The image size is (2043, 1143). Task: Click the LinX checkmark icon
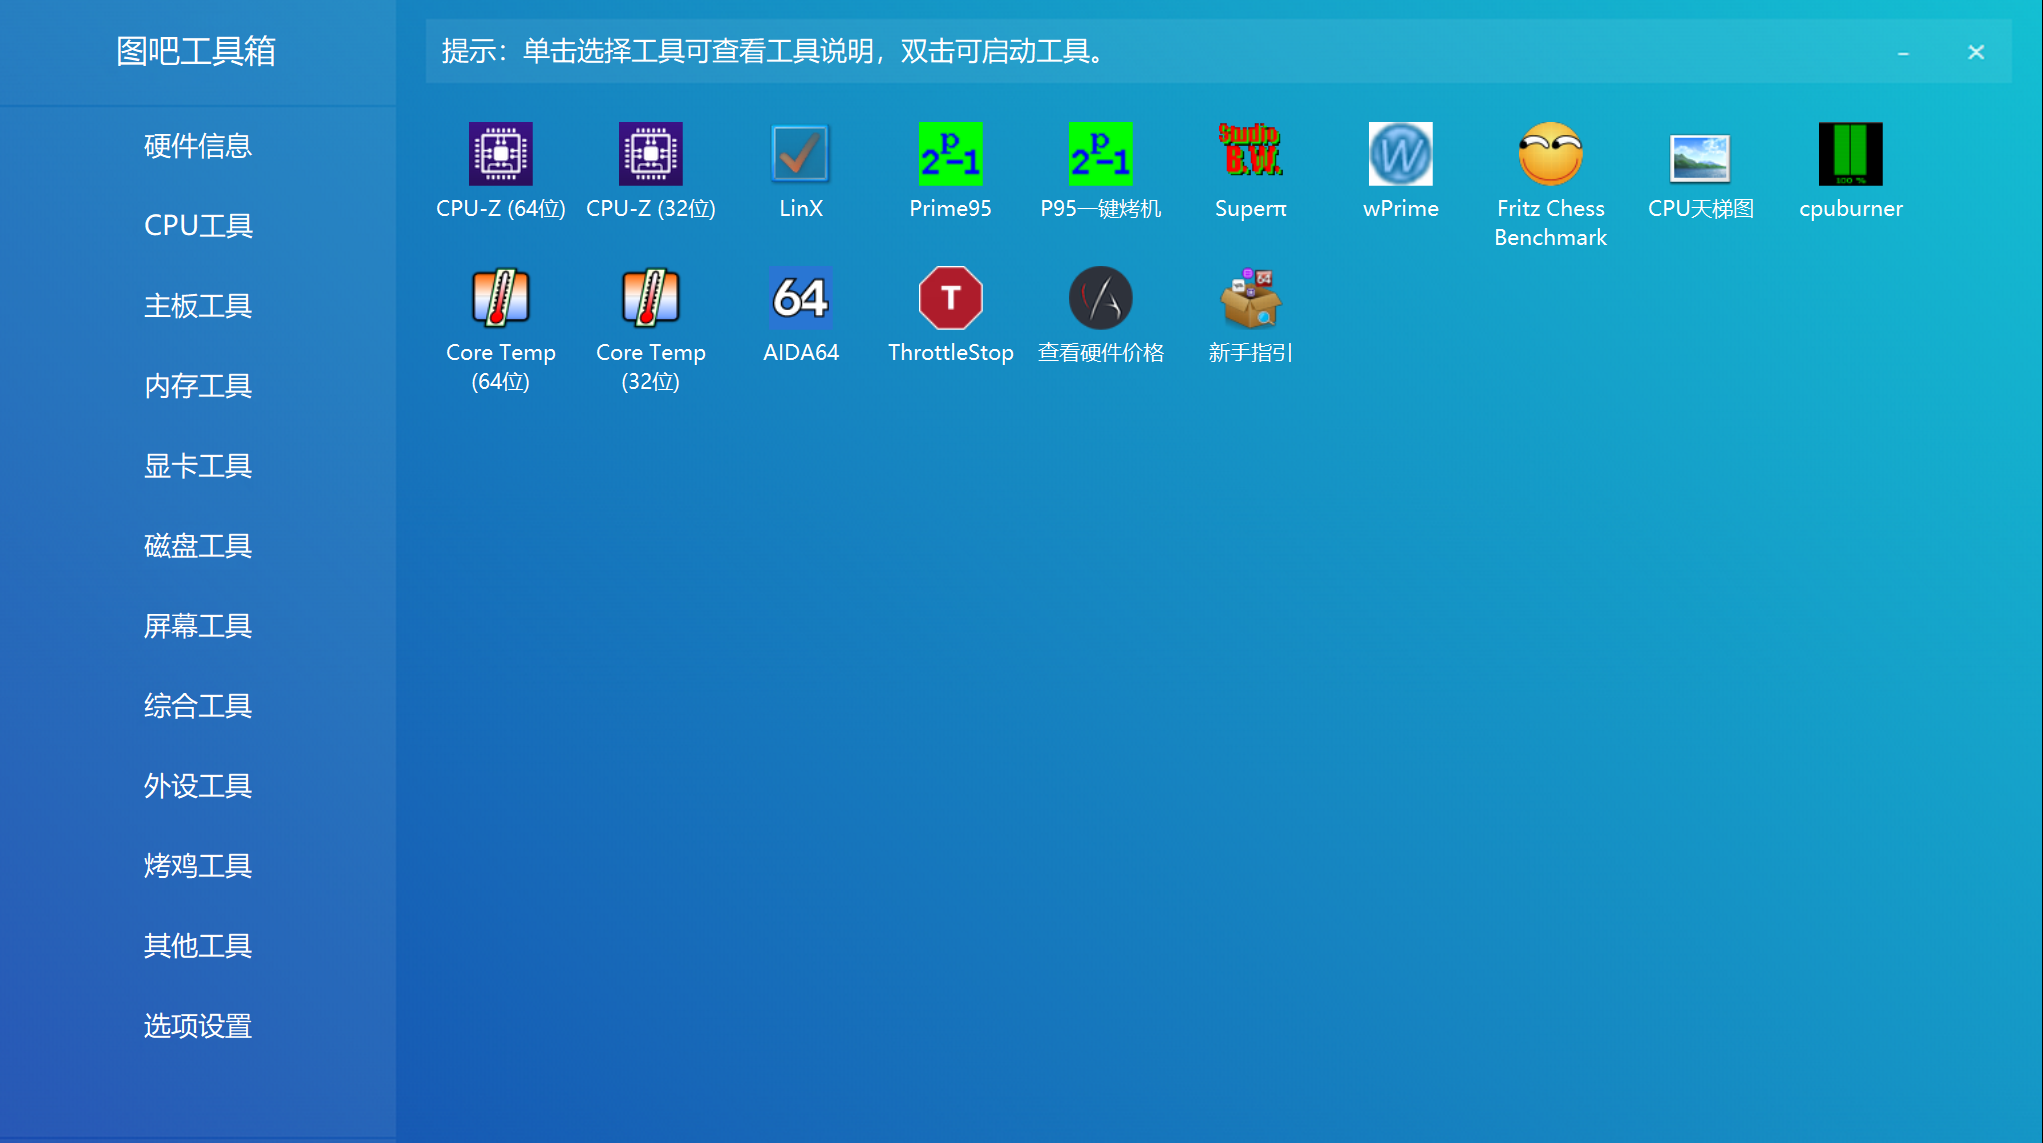(x=800, y=154)
